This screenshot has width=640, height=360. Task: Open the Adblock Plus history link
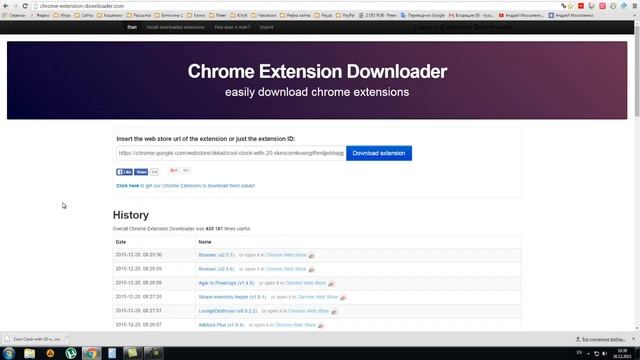coord(221,325)
